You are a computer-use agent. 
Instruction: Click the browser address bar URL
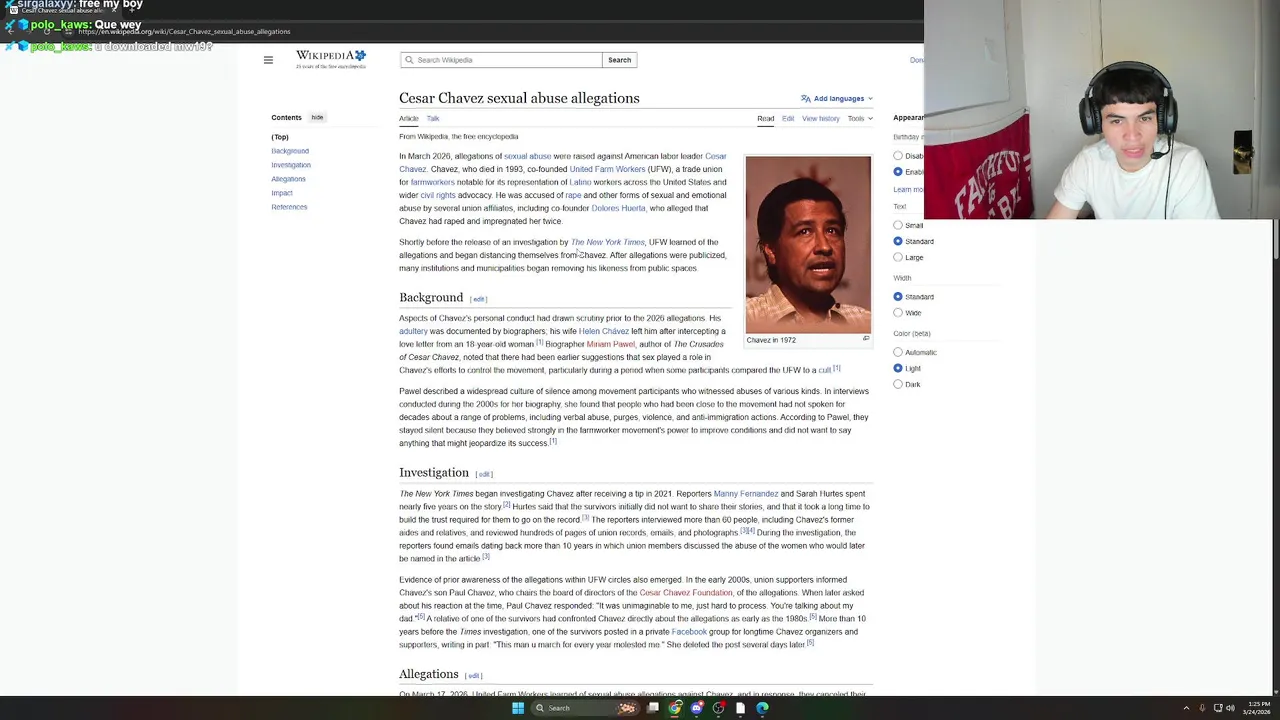(x=184, y=31)
